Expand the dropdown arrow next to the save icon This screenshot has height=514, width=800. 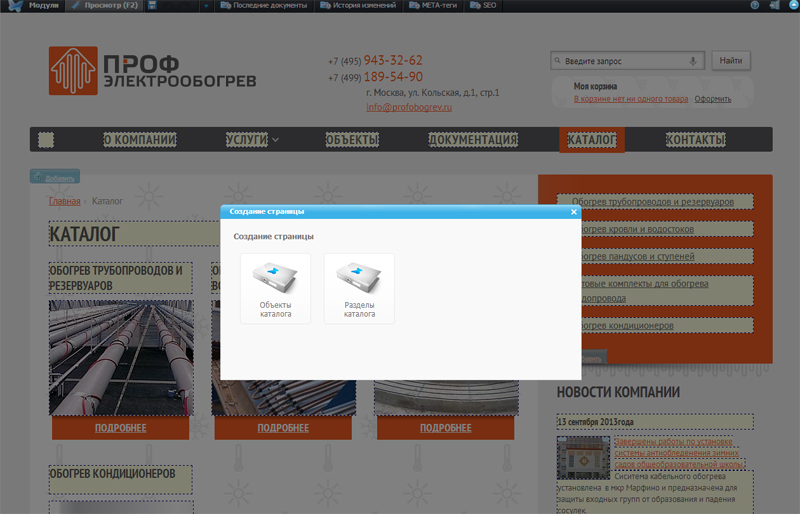pos(206,6)
